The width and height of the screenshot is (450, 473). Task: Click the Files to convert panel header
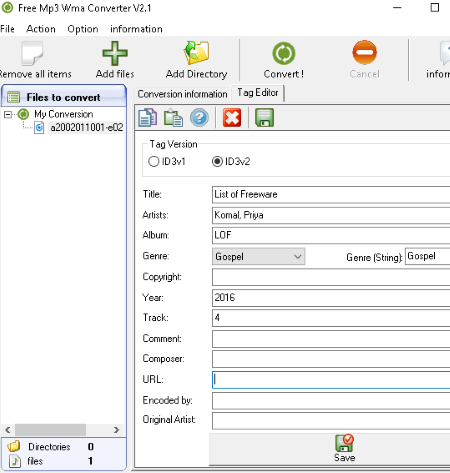[64, 96]
